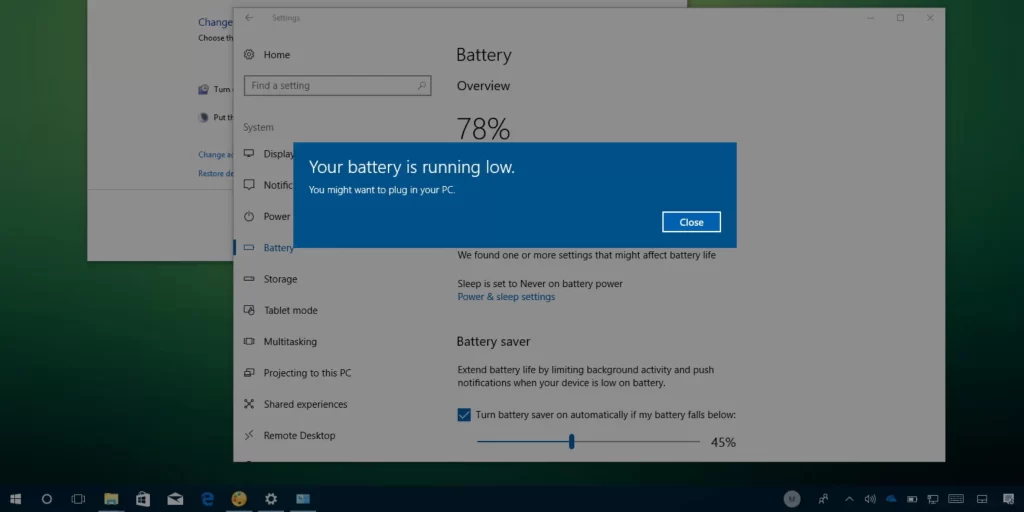This screenshot has height=512, width=1024.
Task: Open Task View from the taskbar
Action: [78, 500]
